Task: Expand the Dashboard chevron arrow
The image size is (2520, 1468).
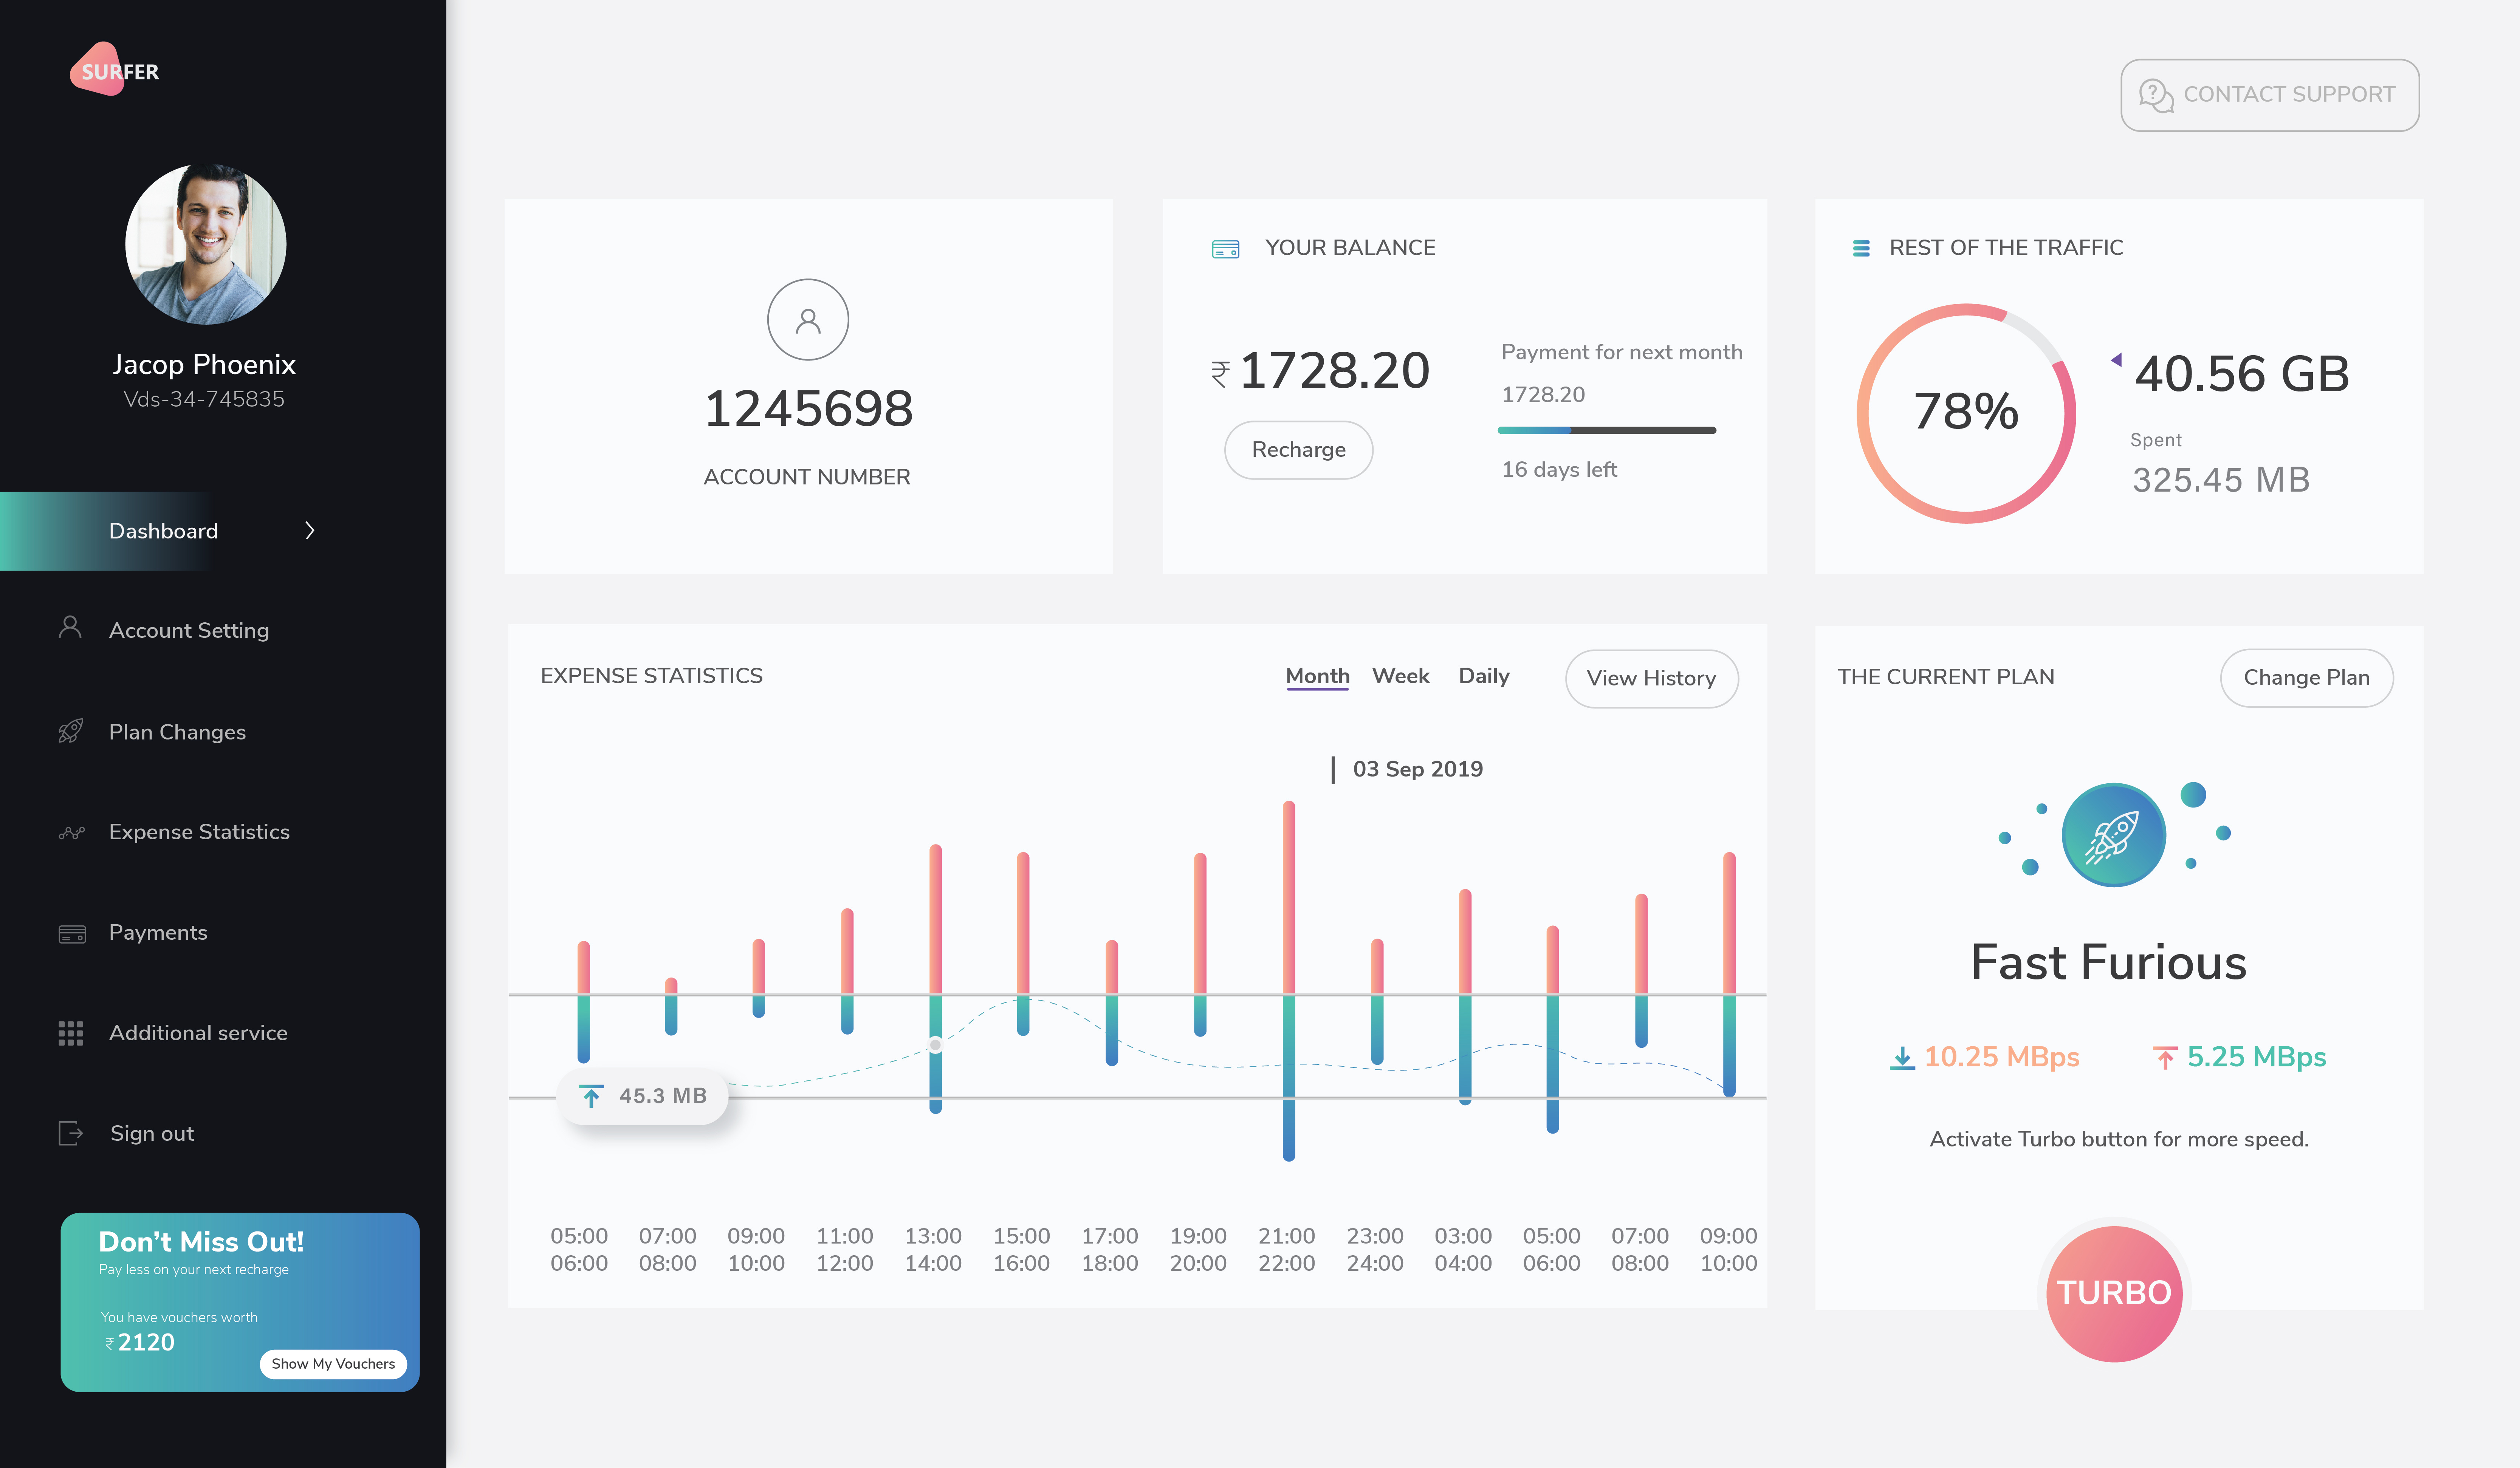Action: point(310,530)
